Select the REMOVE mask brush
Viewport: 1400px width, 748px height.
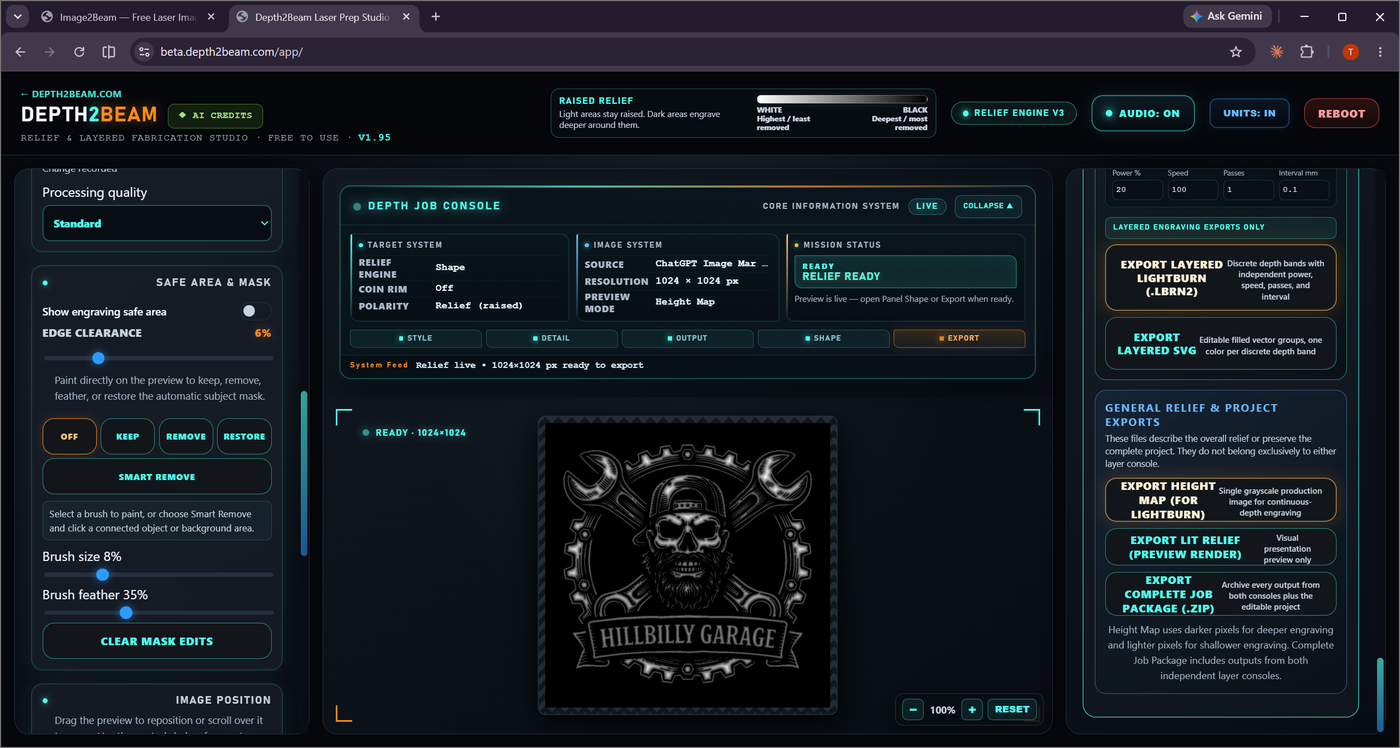tap(186, 436)
